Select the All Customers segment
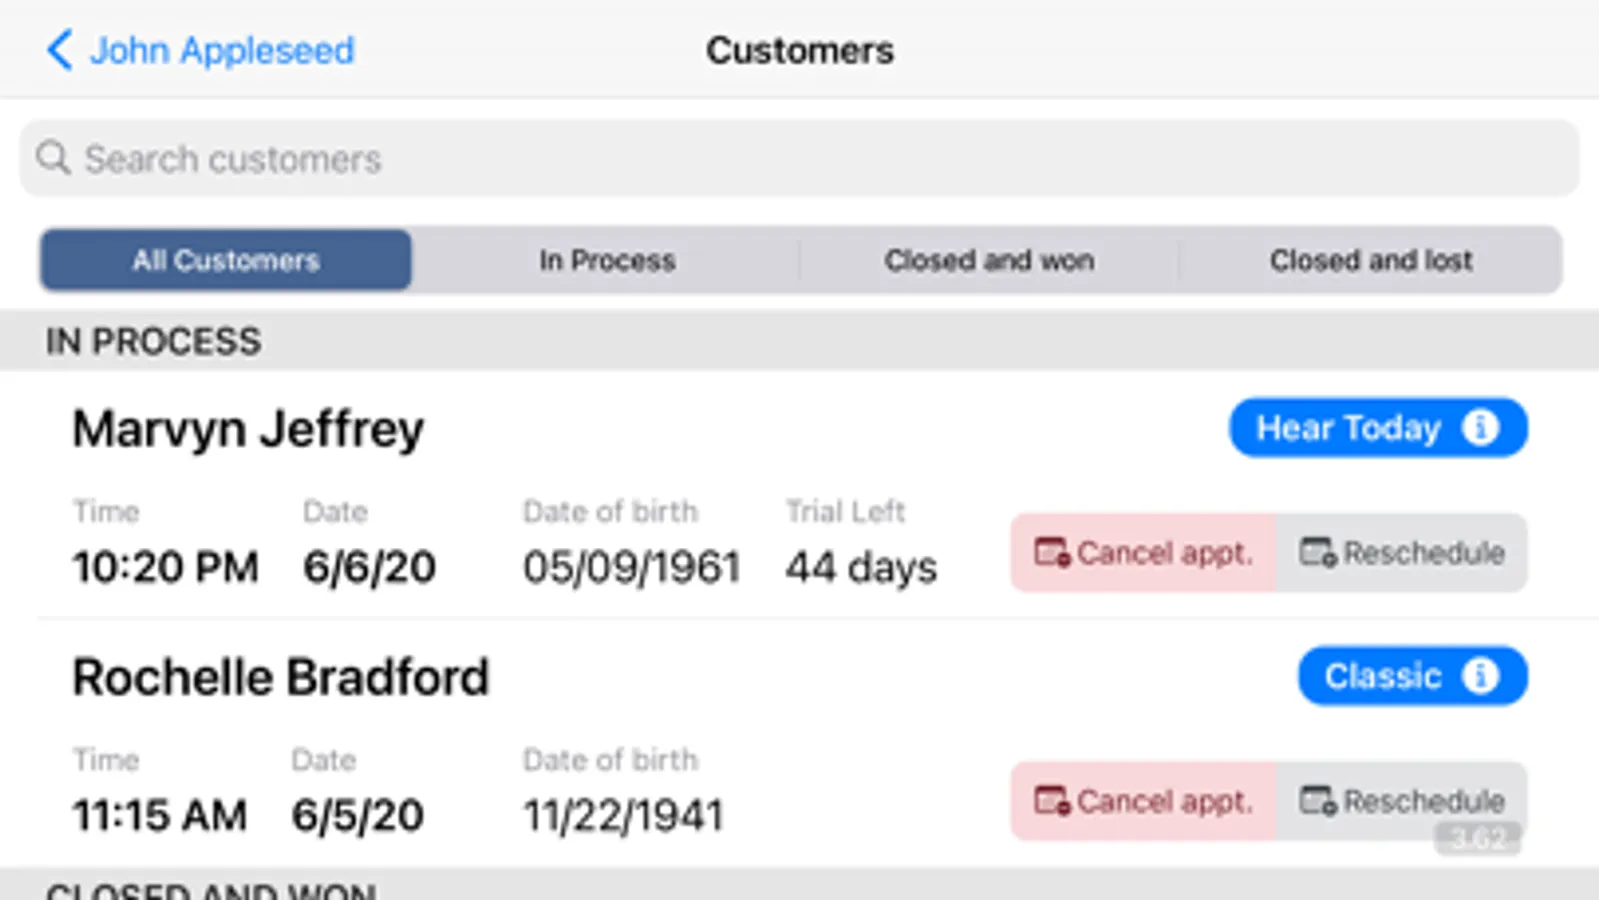This screenshot has width=1599, height=900. point(226,260)
